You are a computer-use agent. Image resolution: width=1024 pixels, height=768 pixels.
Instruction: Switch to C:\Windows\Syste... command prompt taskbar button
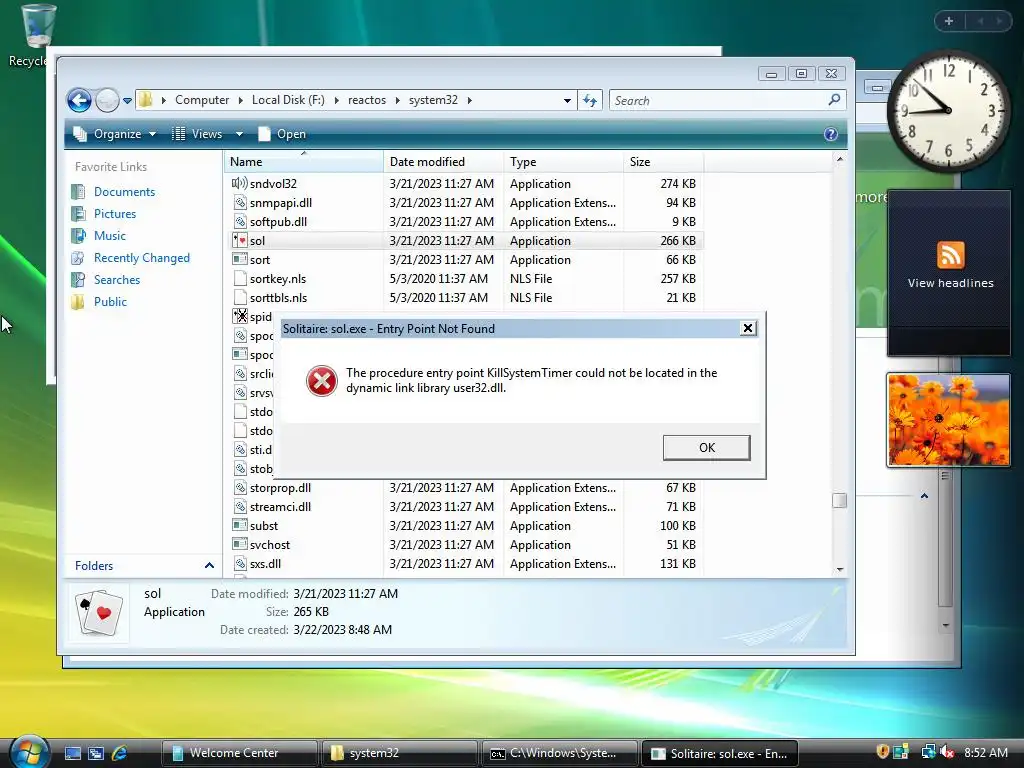(x=559, y=753)
